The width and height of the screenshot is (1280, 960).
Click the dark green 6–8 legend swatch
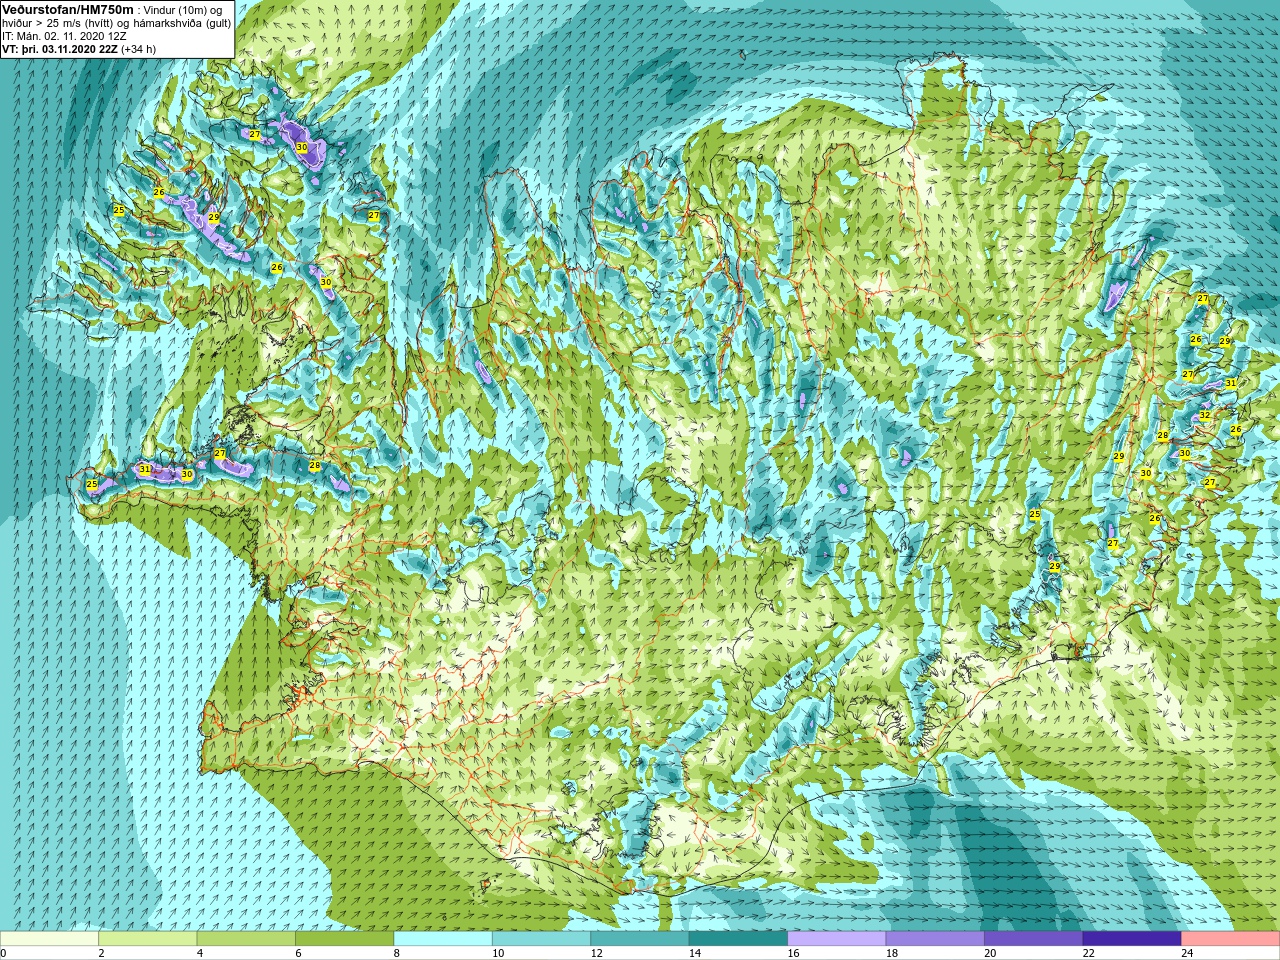point(345,939)
